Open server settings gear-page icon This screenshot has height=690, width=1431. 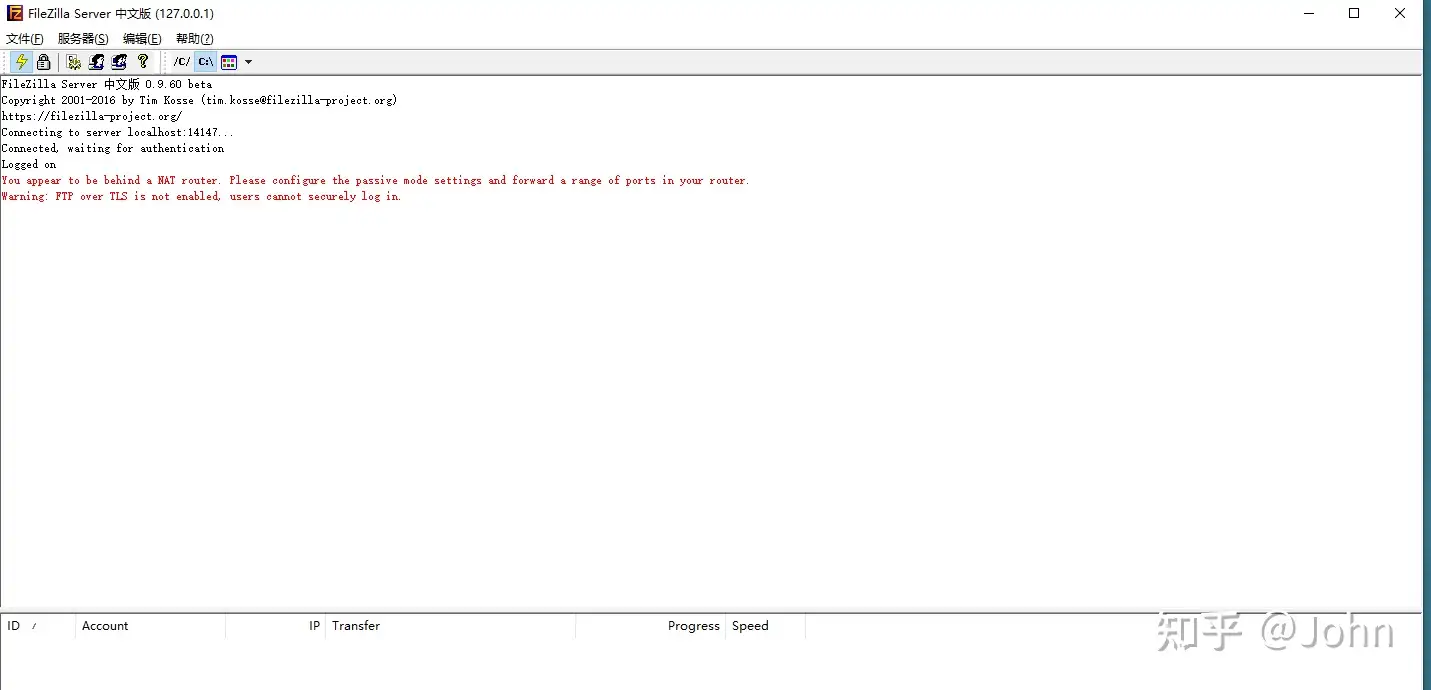(74, 62)
